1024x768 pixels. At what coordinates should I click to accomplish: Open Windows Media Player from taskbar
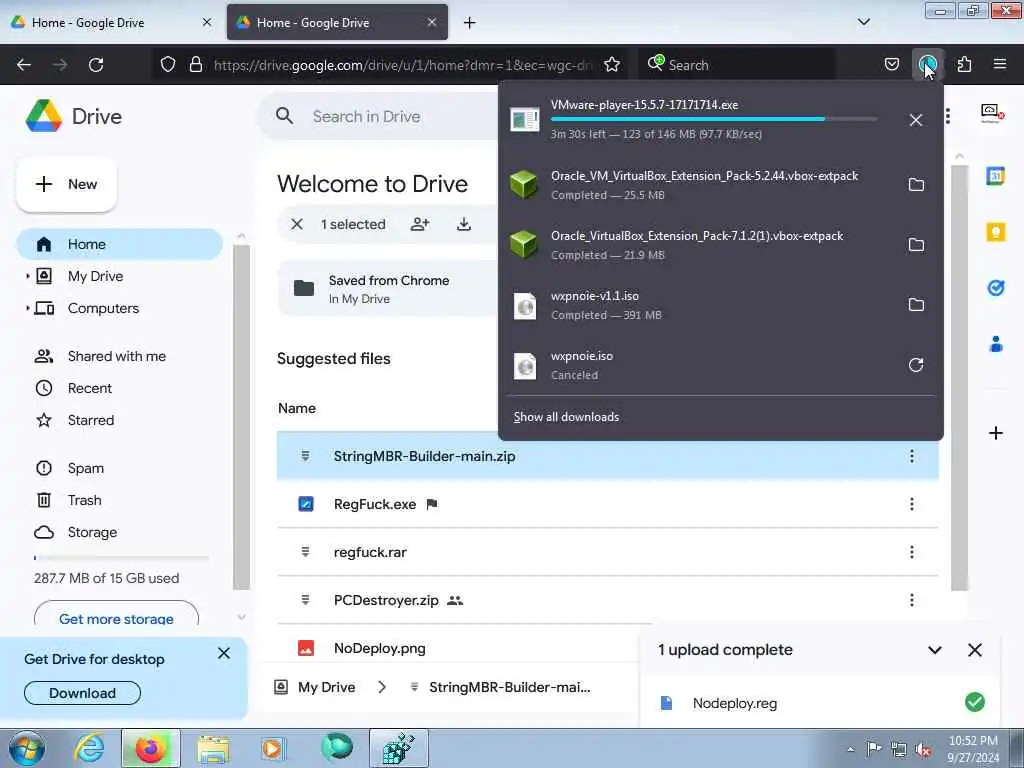point(273,748)
